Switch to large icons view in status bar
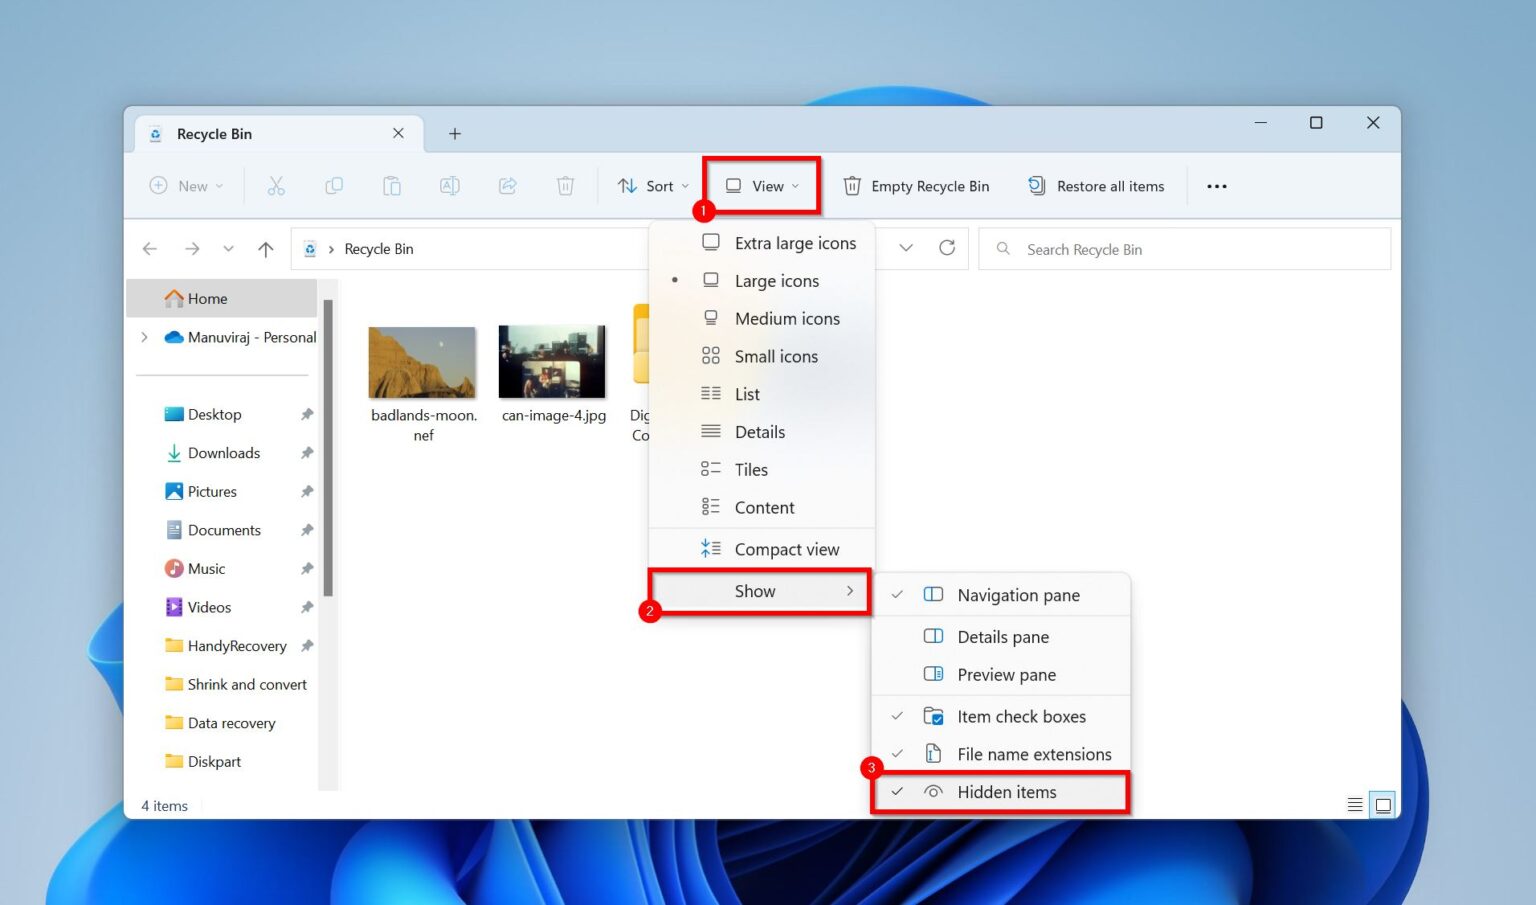1536x905 pixels. [1384, 804]
